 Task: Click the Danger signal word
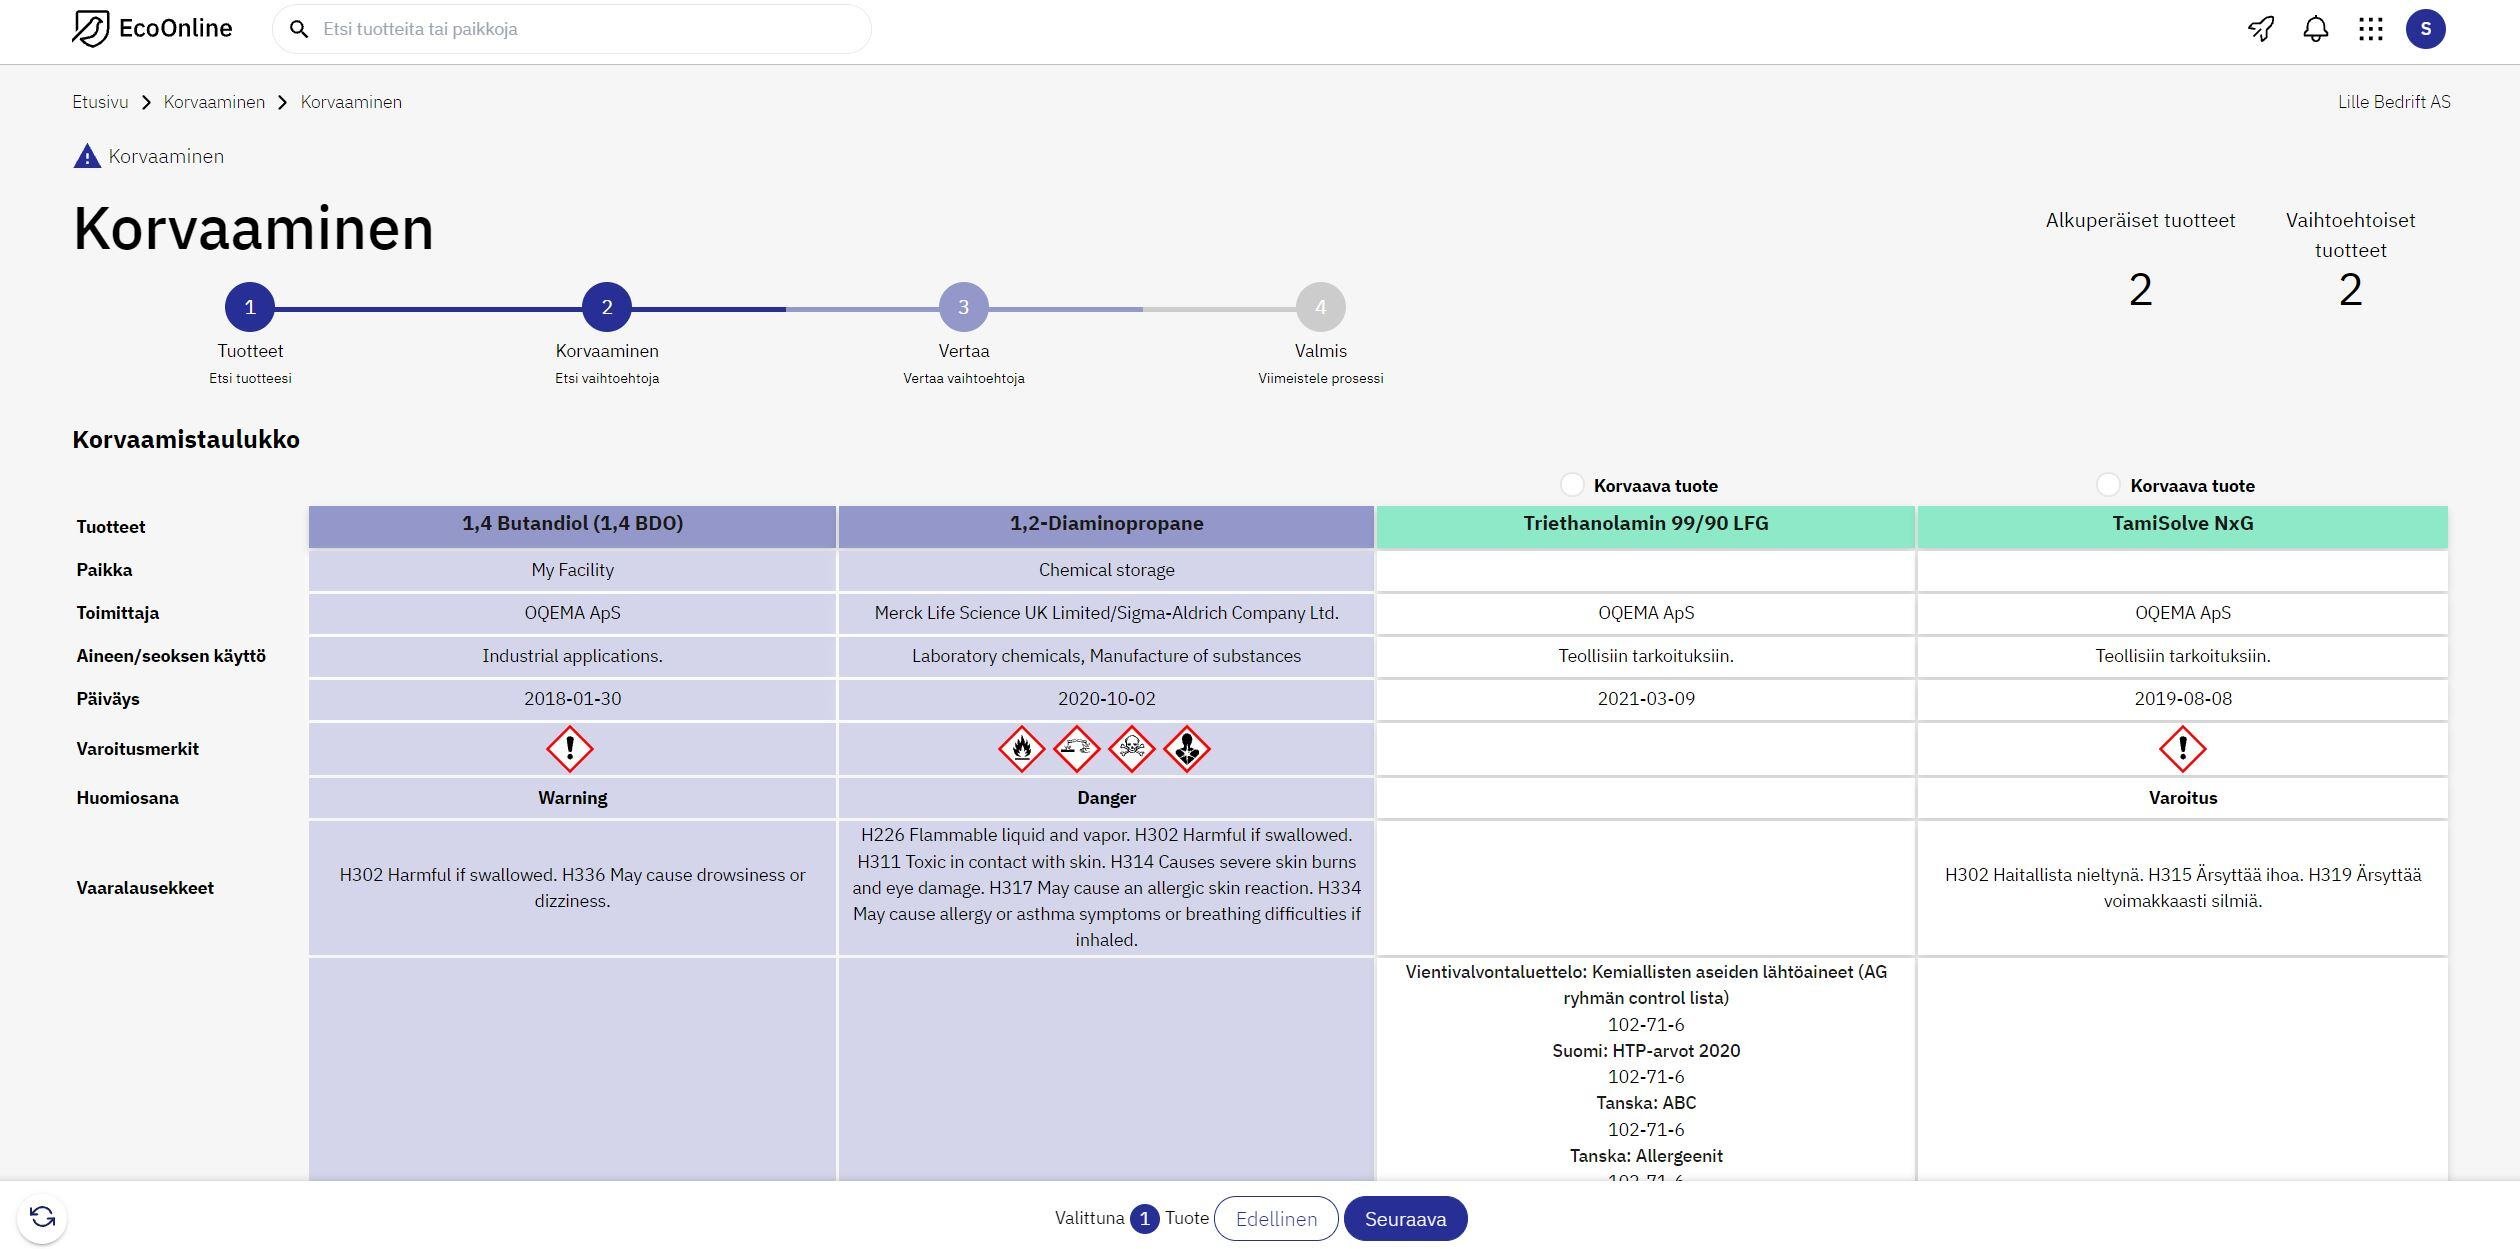pos(1106,798)
